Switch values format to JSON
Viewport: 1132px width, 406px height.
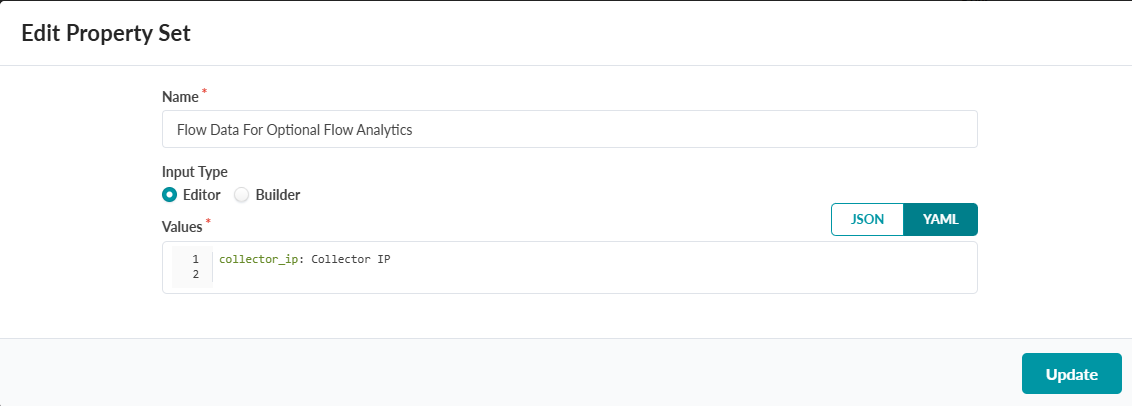tap(867, 220)
